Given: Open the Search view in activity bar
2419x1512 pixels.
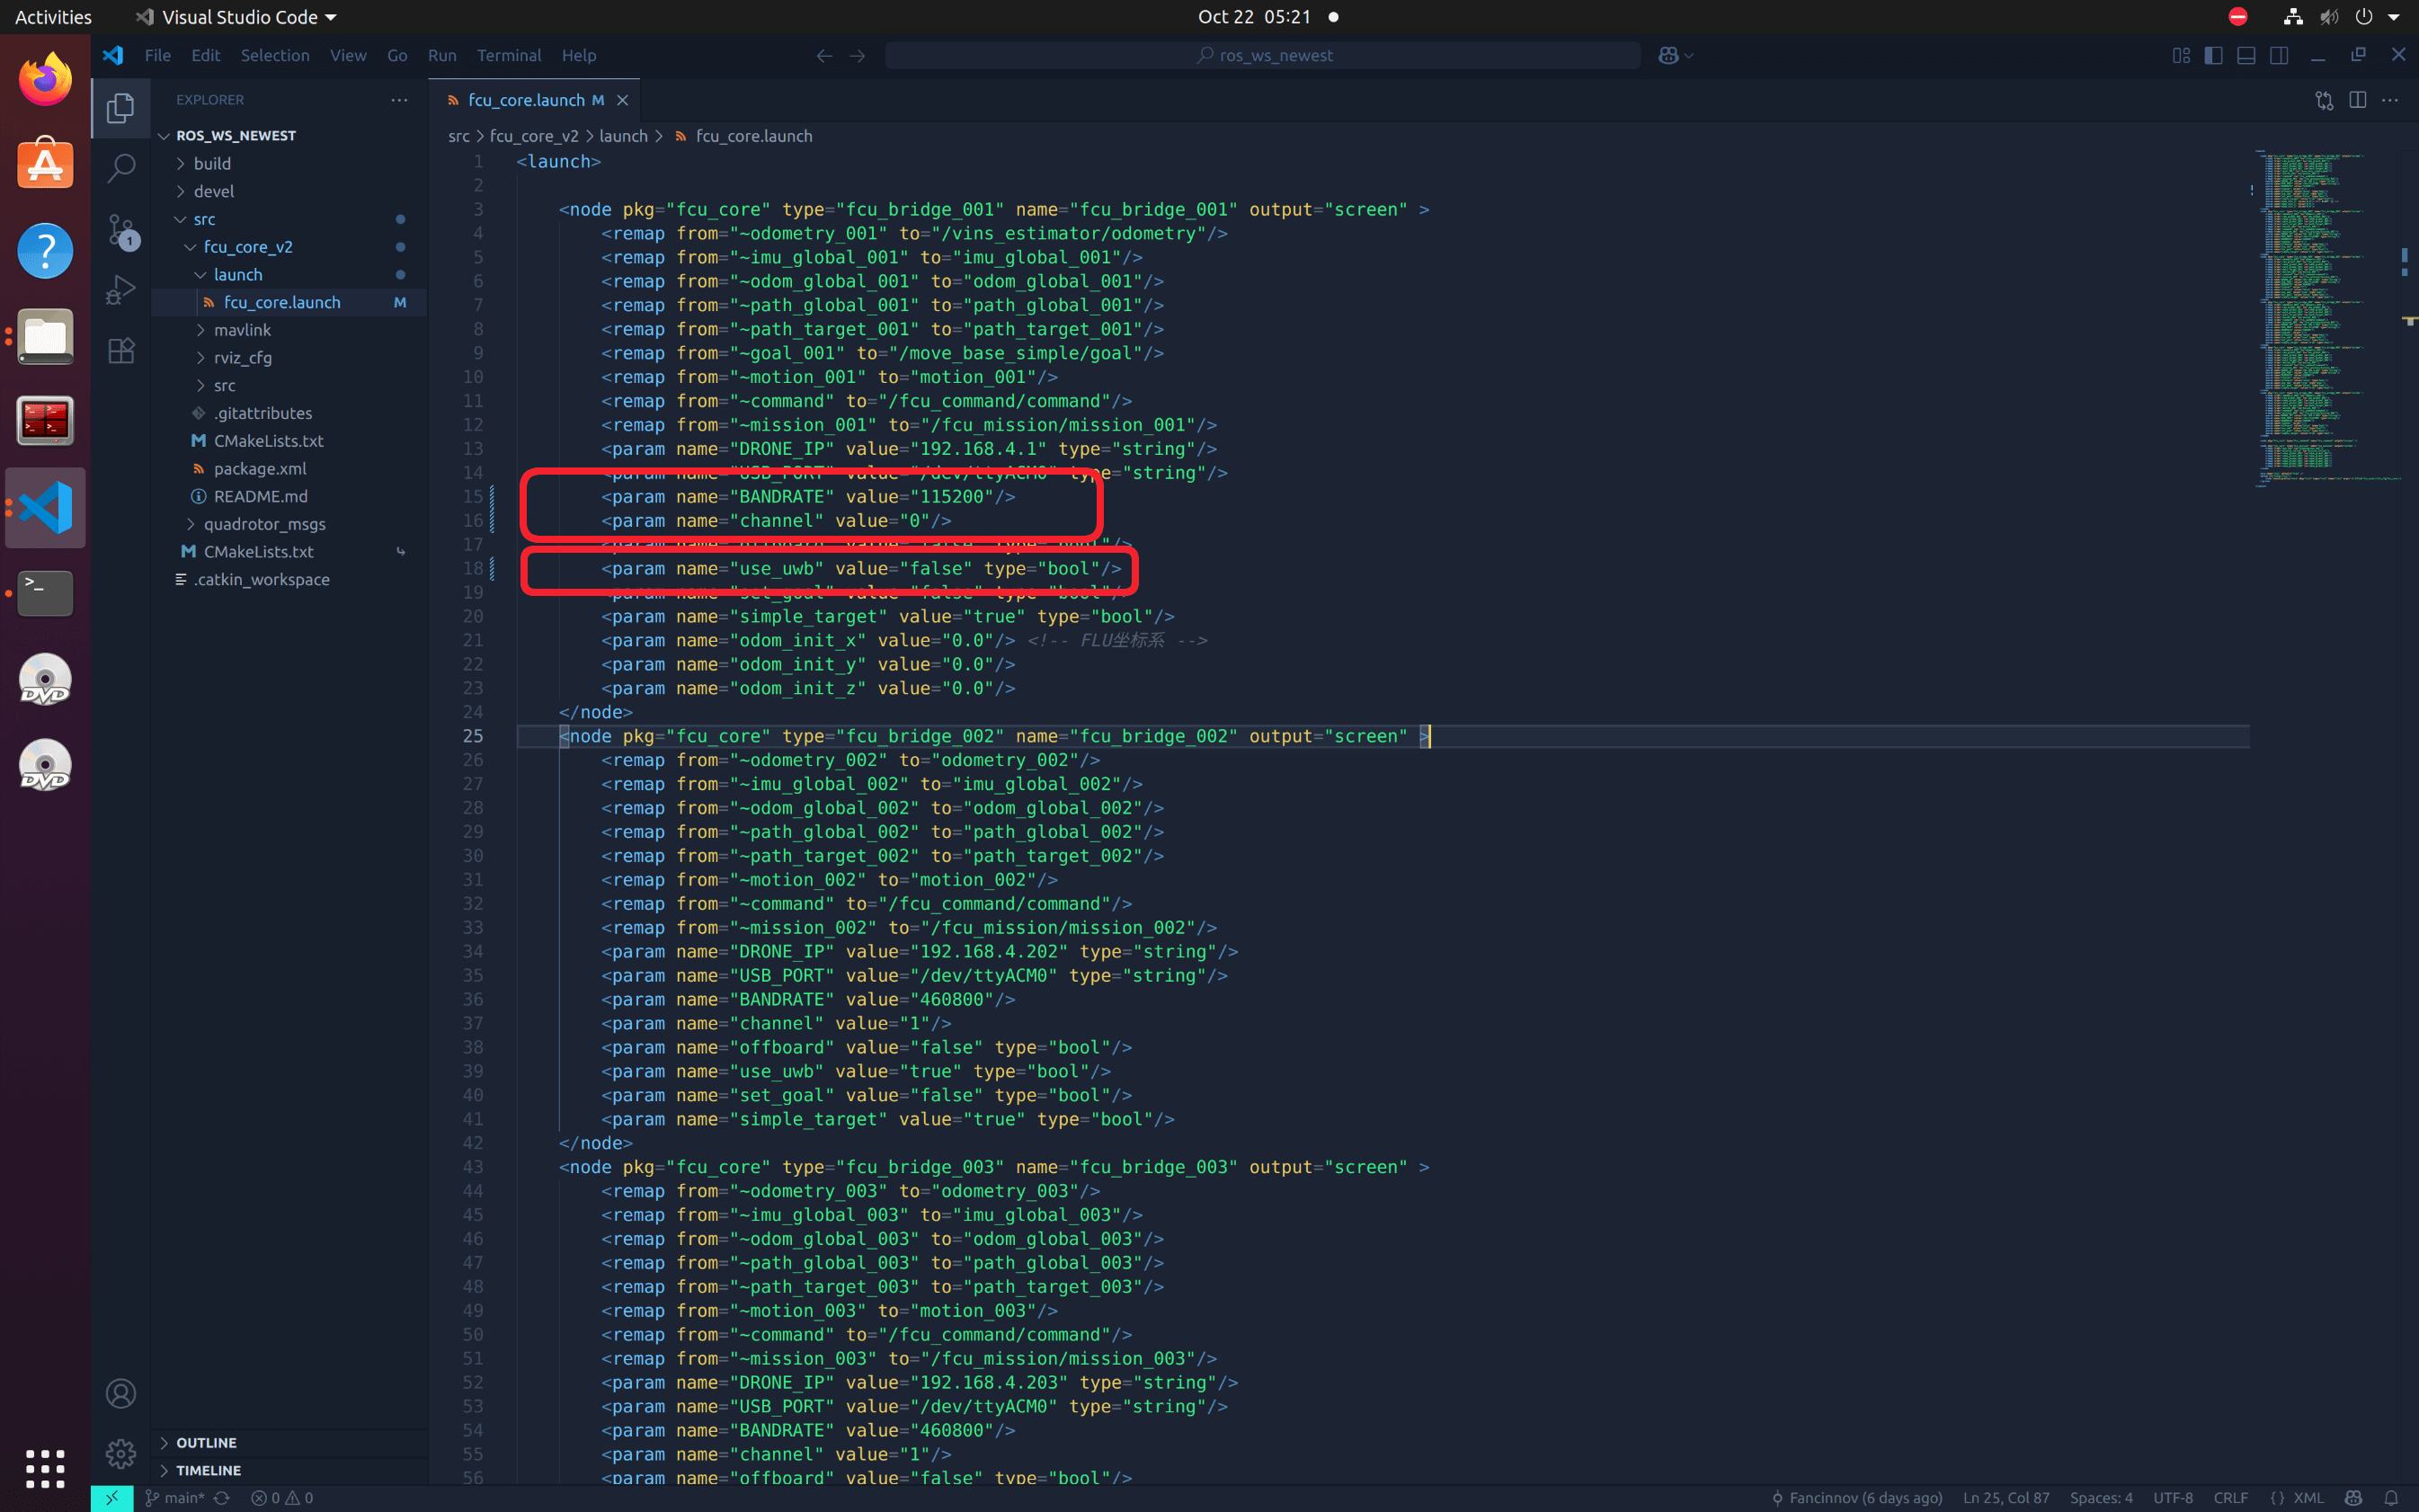Looking at the screenshot, I should (x=120, y=168).
